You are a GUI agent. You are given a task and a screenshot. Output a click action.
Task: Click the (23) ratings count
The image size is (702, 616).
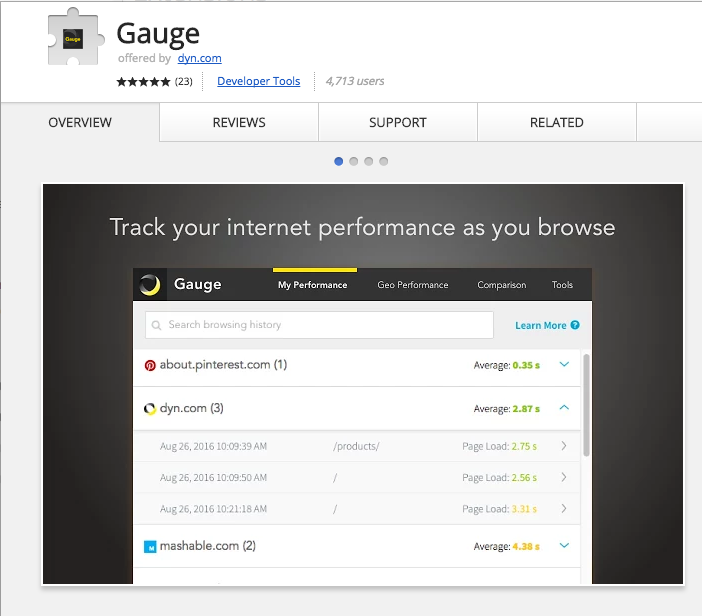tap(184, 81)
